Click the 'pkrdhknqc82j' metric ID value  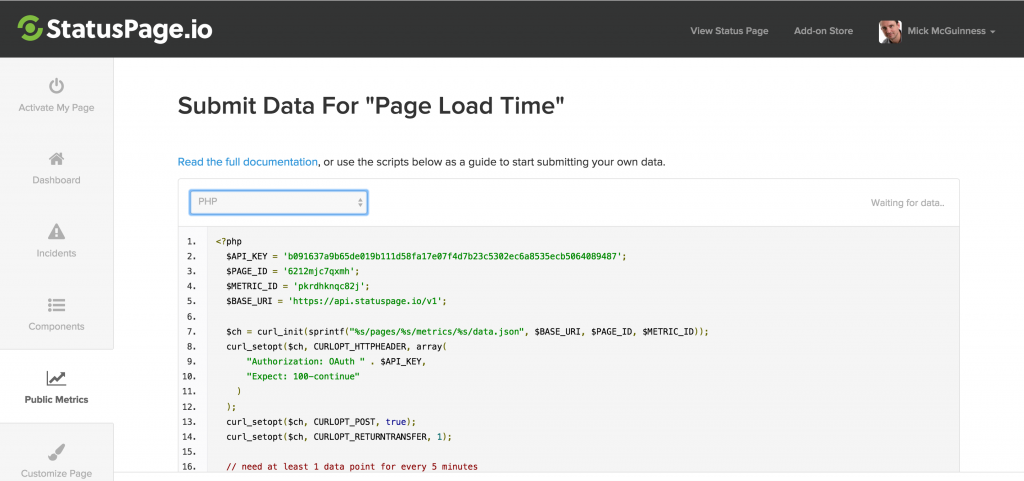click(329, 286)
